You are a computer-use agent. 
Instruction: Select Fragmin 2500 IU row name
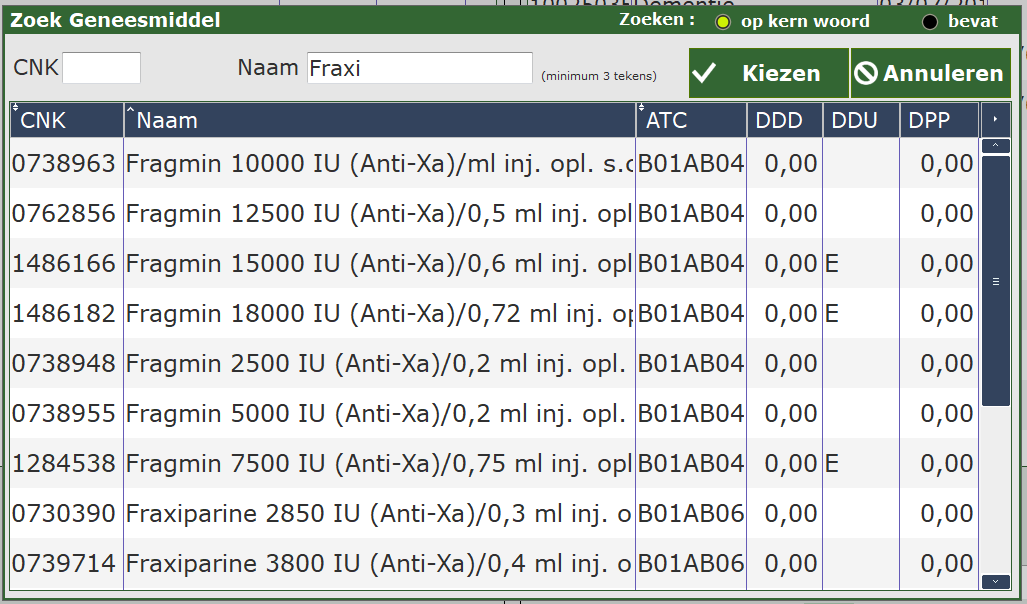click(380, 363)
